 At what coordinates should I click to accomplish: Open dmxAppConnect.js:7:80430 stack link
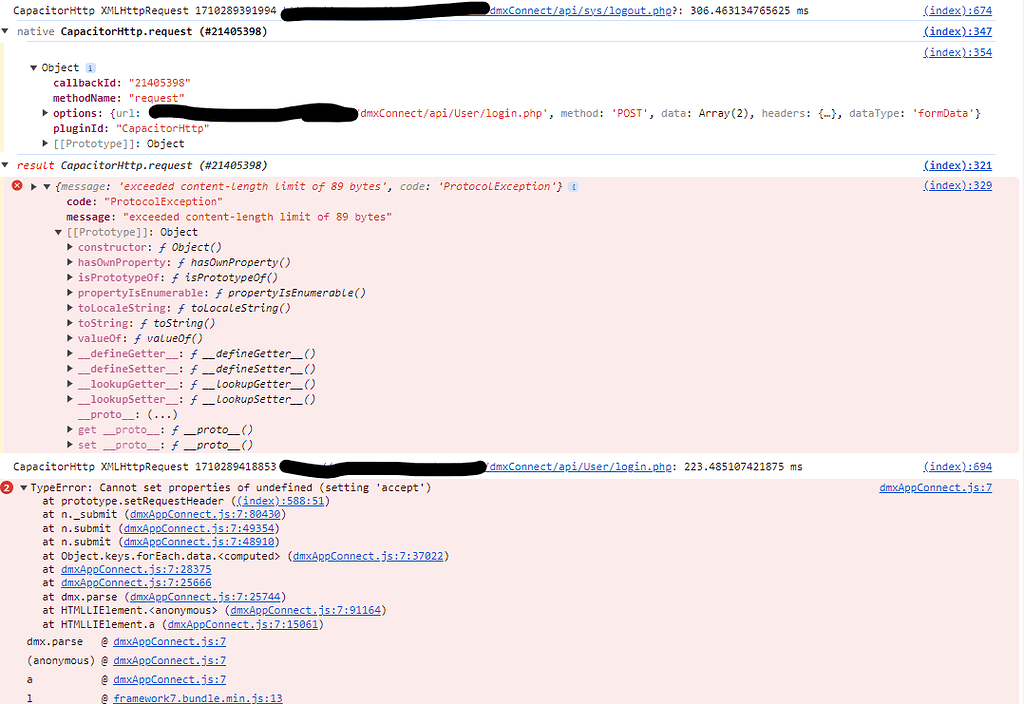[x=205, y=515]
